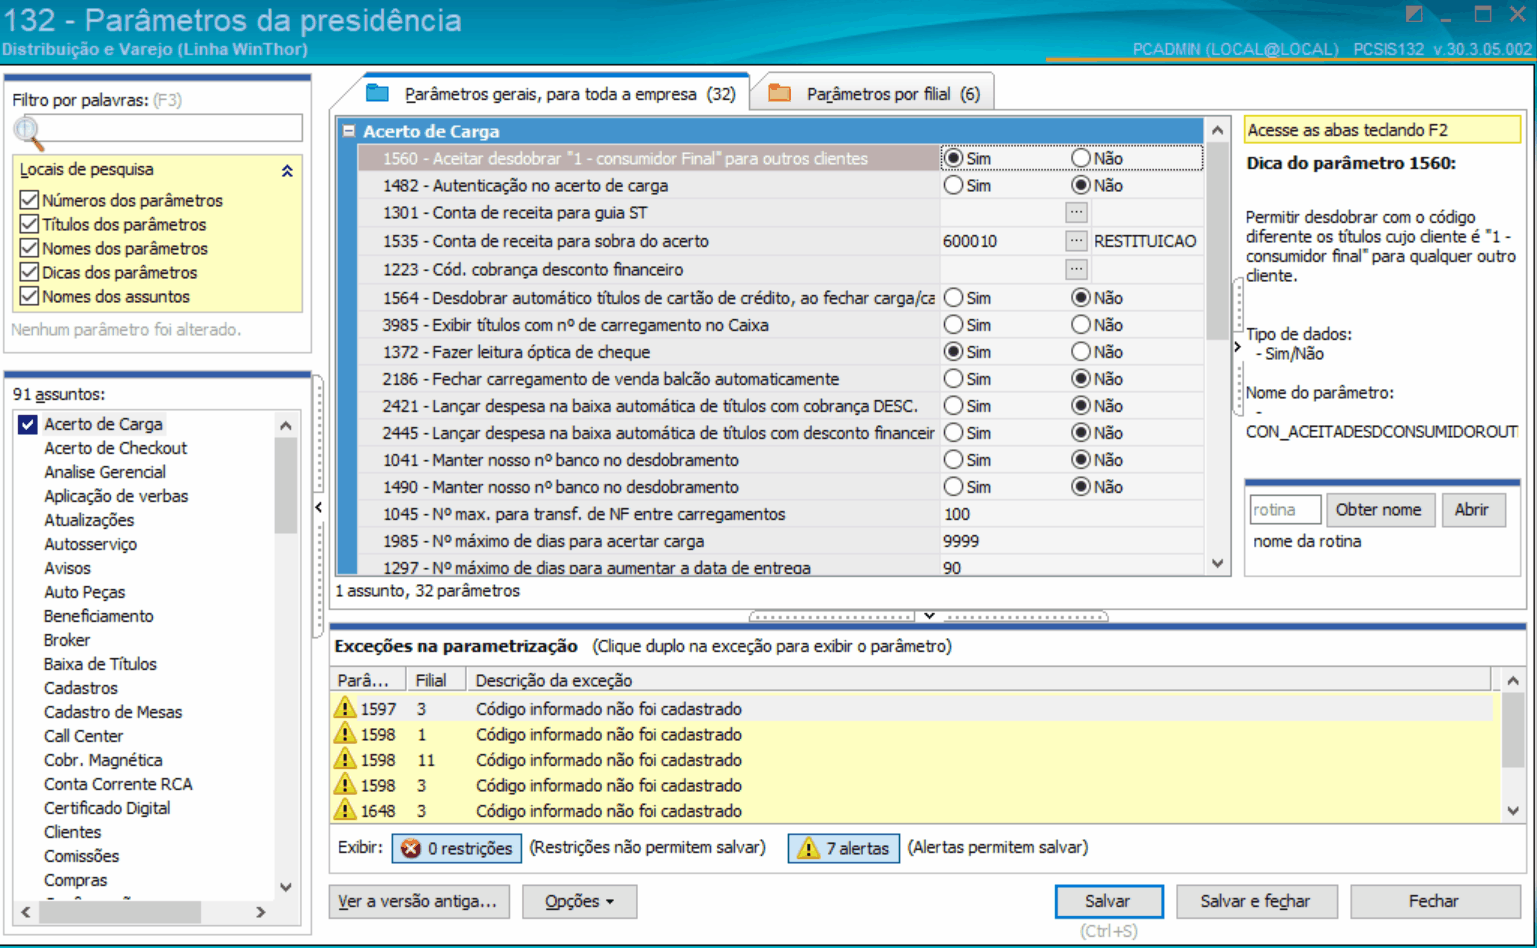1537x948 pixels.
Task: Click the Abrir button
Action: [1471, 510]
